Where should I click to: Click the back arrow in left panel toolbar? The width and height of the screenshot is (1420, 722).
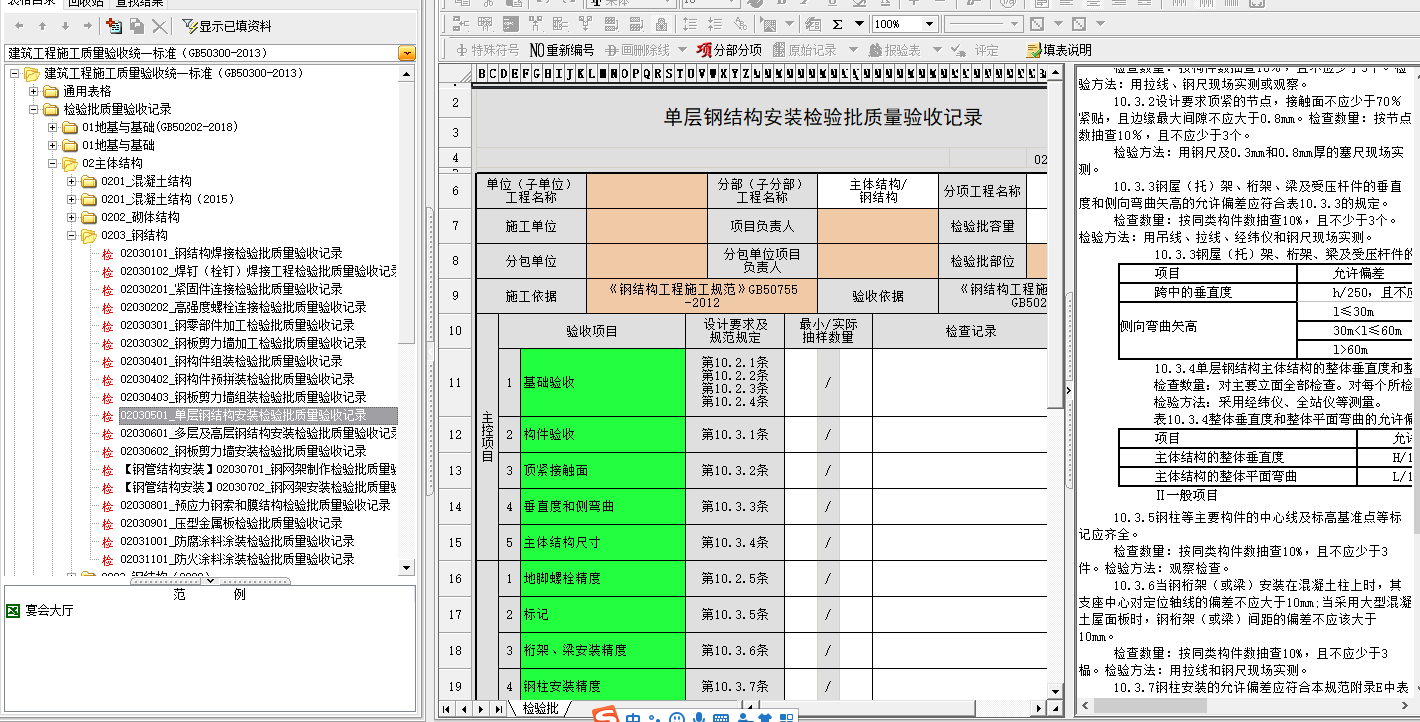pyautogui.click(x=19, y=25)
